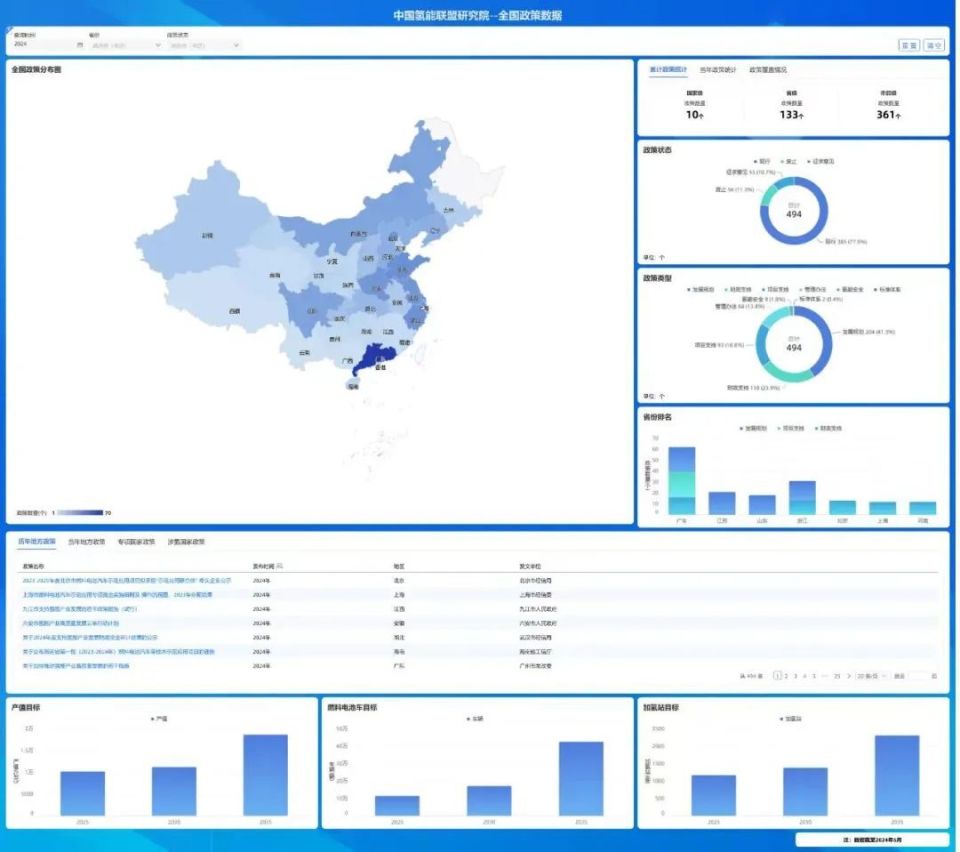Click the 江苏 bar in the province ranking chart

pyautogui.click(x=722, y=503)
